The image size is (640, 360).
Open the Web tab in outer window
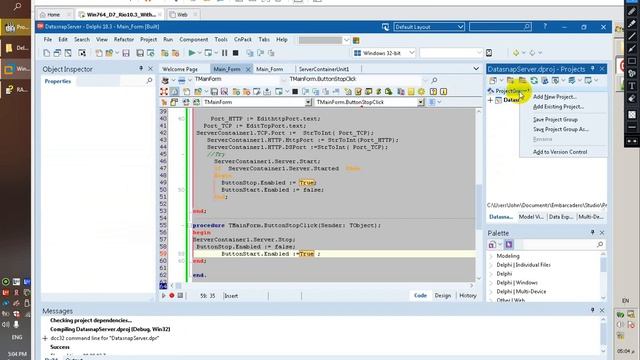(x=182, y=14)
